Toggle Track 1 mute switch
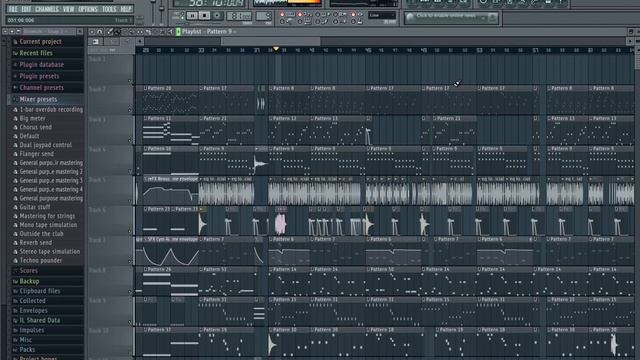The image size is (640, 360). [x=130, y=81]
